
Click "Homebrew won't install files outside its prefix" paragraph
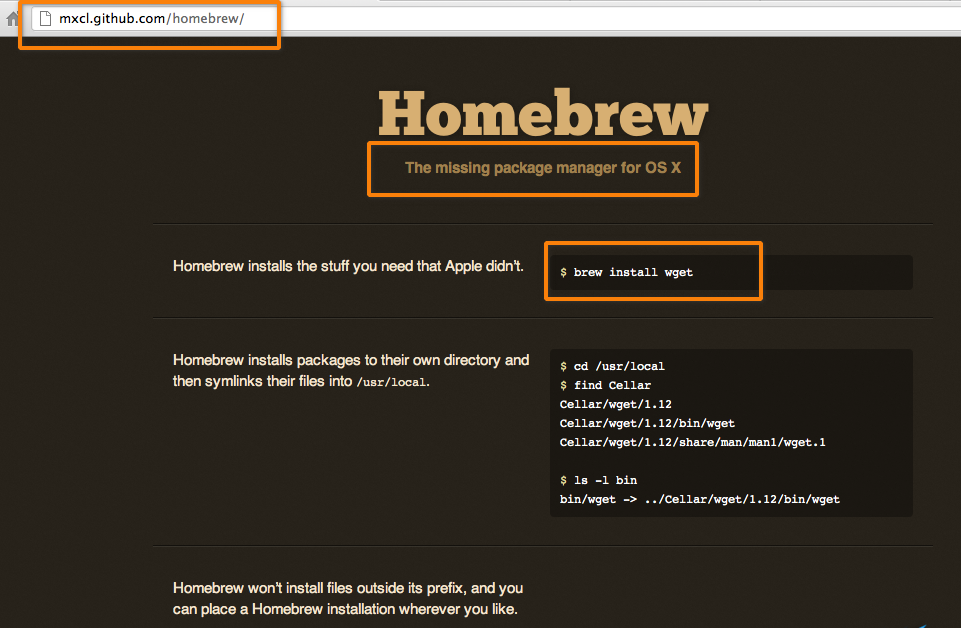tap(348, 599)
